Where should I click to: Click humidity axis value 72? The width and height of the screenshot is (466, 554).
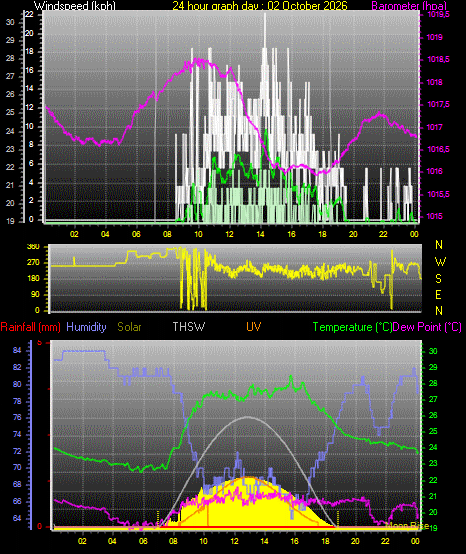coord(17,452)
